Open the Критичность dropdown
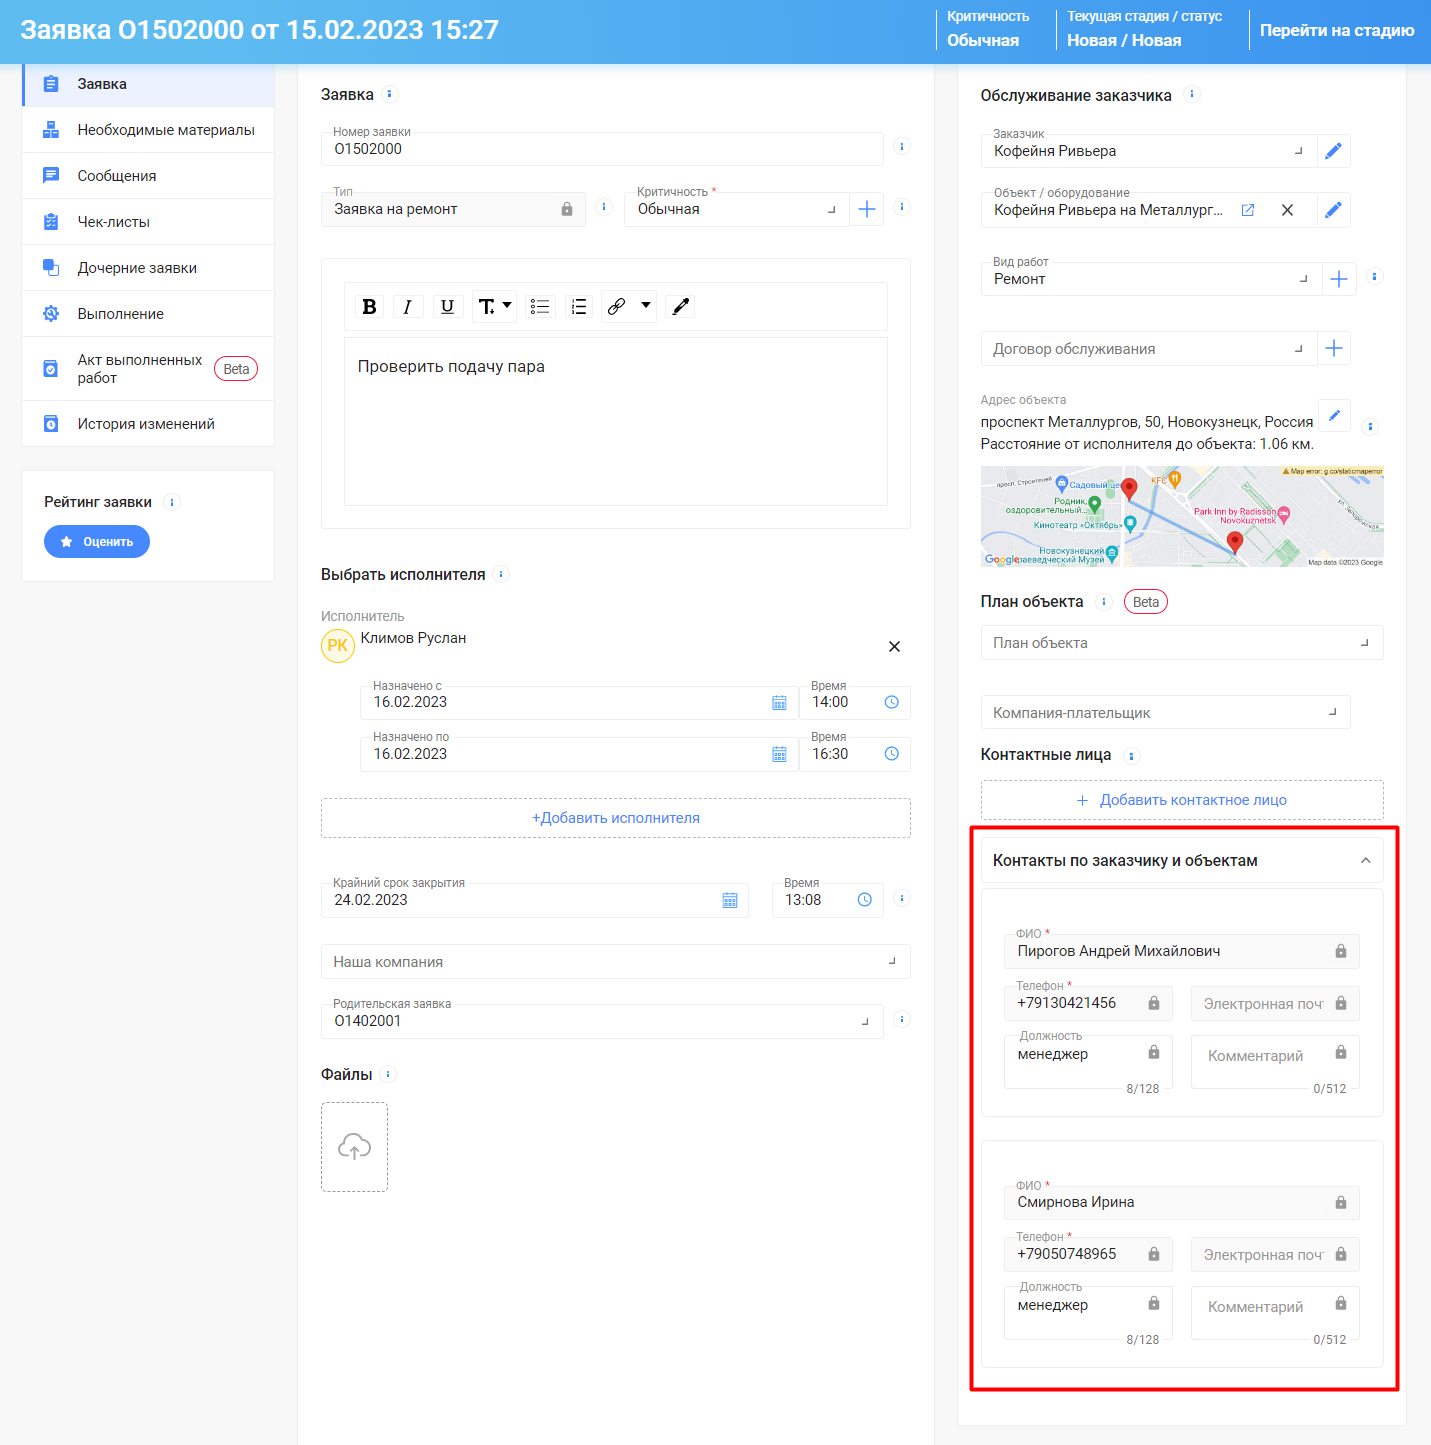 [737, 209]
